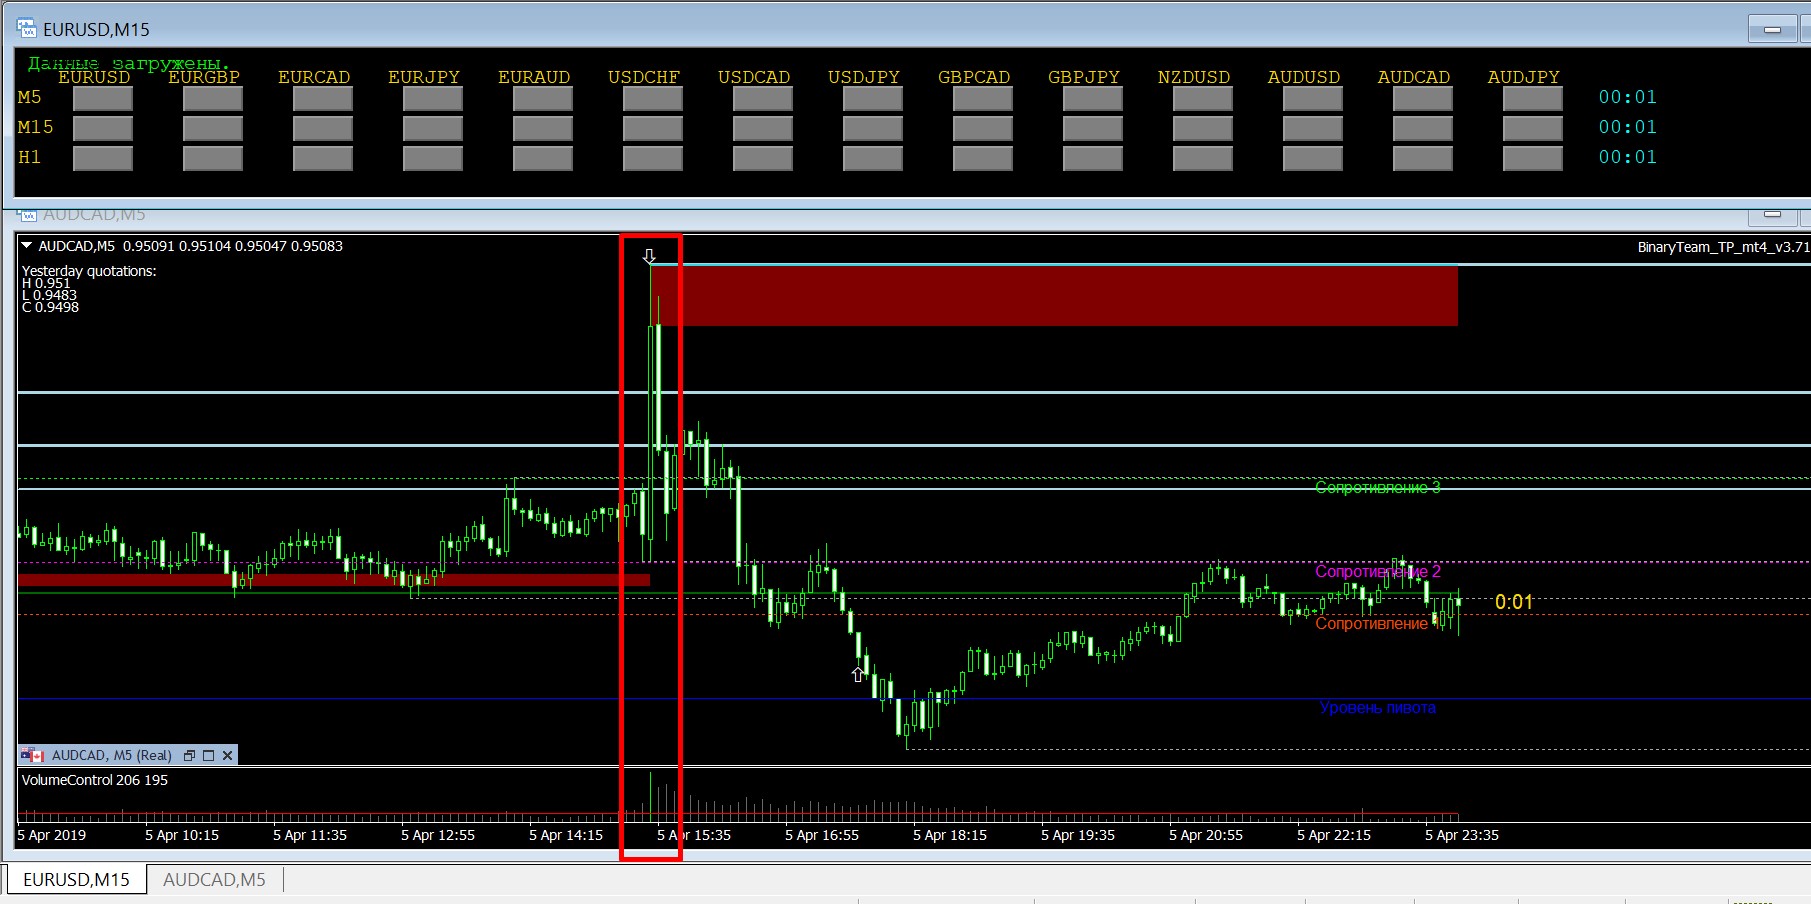Viewport: 1811px width, 904px height.
Task: Click the AUDUSD M5 dashboard button
Action: click(1313, 98)
